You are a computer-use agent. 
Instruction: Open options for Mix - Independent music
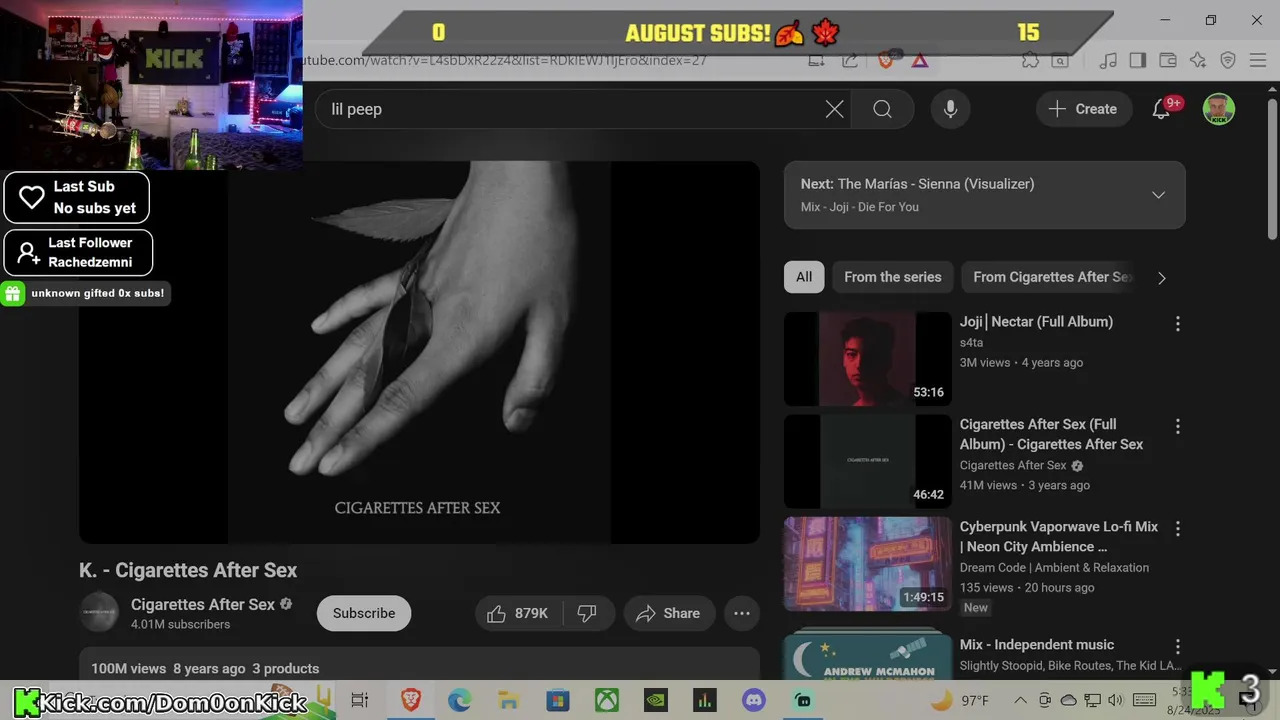pyautogui.click(x=1177, y=646)
